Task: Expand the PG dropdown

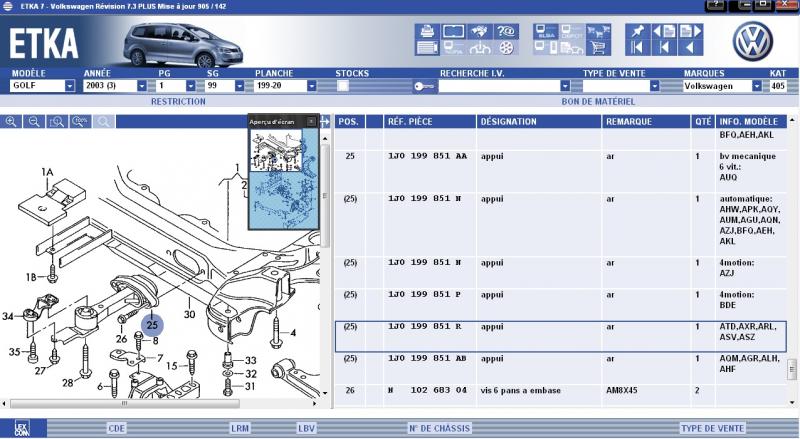Action: (x=191, y=86)
